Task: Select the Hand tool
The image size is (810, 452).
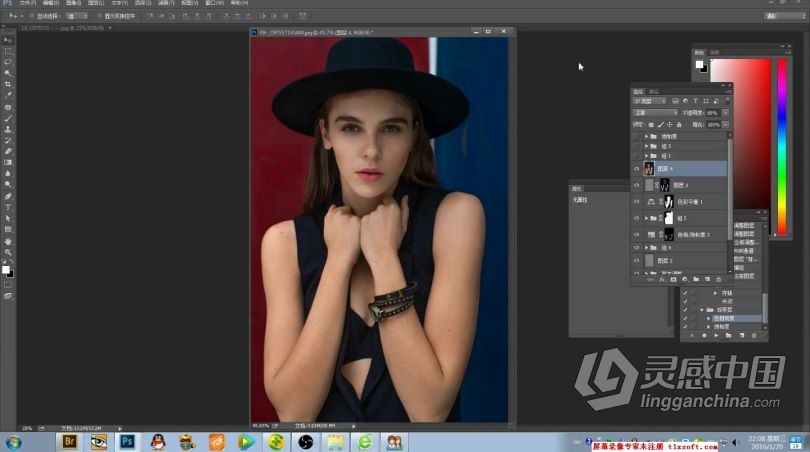Action: (x=8, y=241)
